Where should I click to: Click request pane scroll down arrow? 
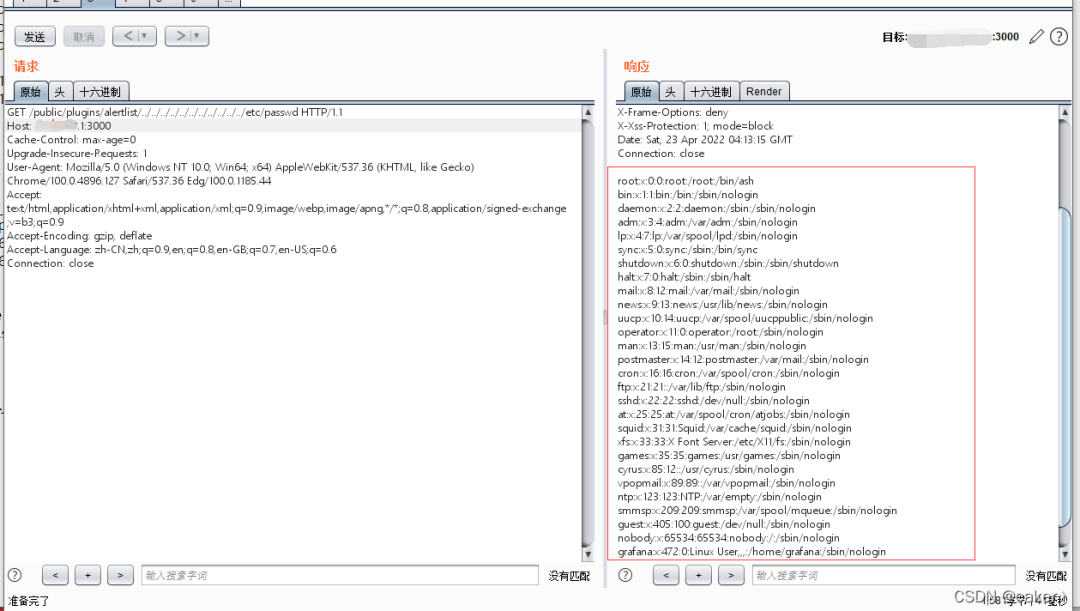588,554
